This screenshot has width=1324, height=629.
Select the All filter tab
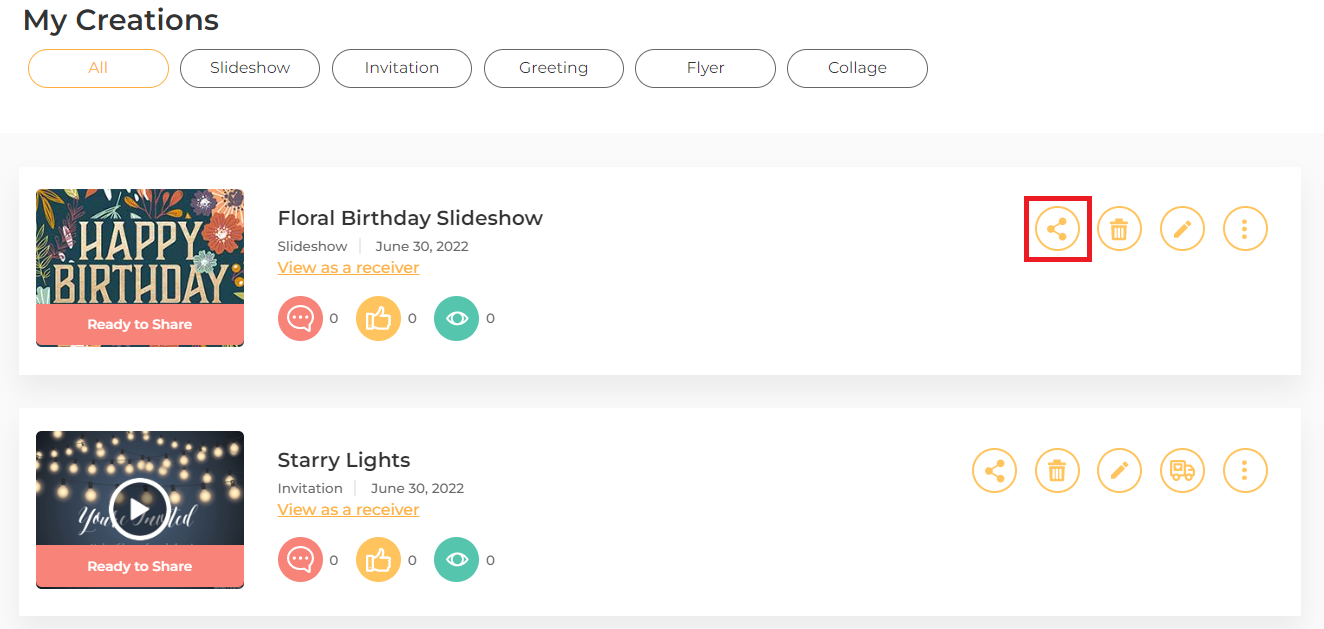tap(98, 68)
